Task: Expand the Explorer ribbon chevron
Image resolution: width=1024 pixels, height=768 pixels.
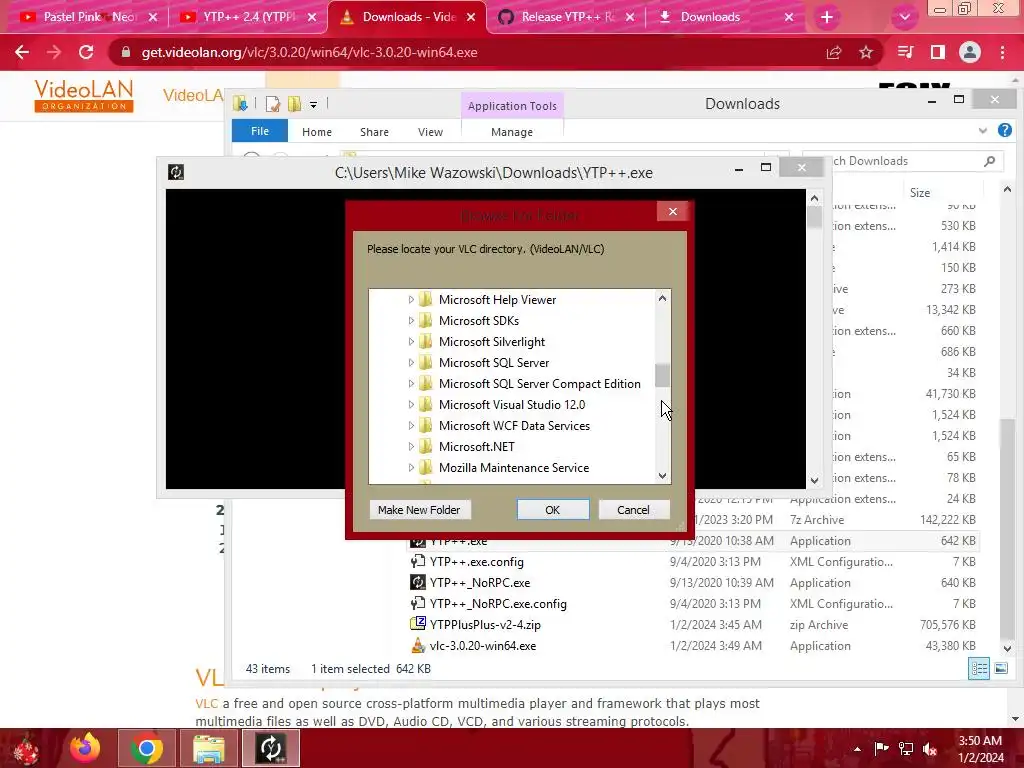Action: [x=983, y=131]
